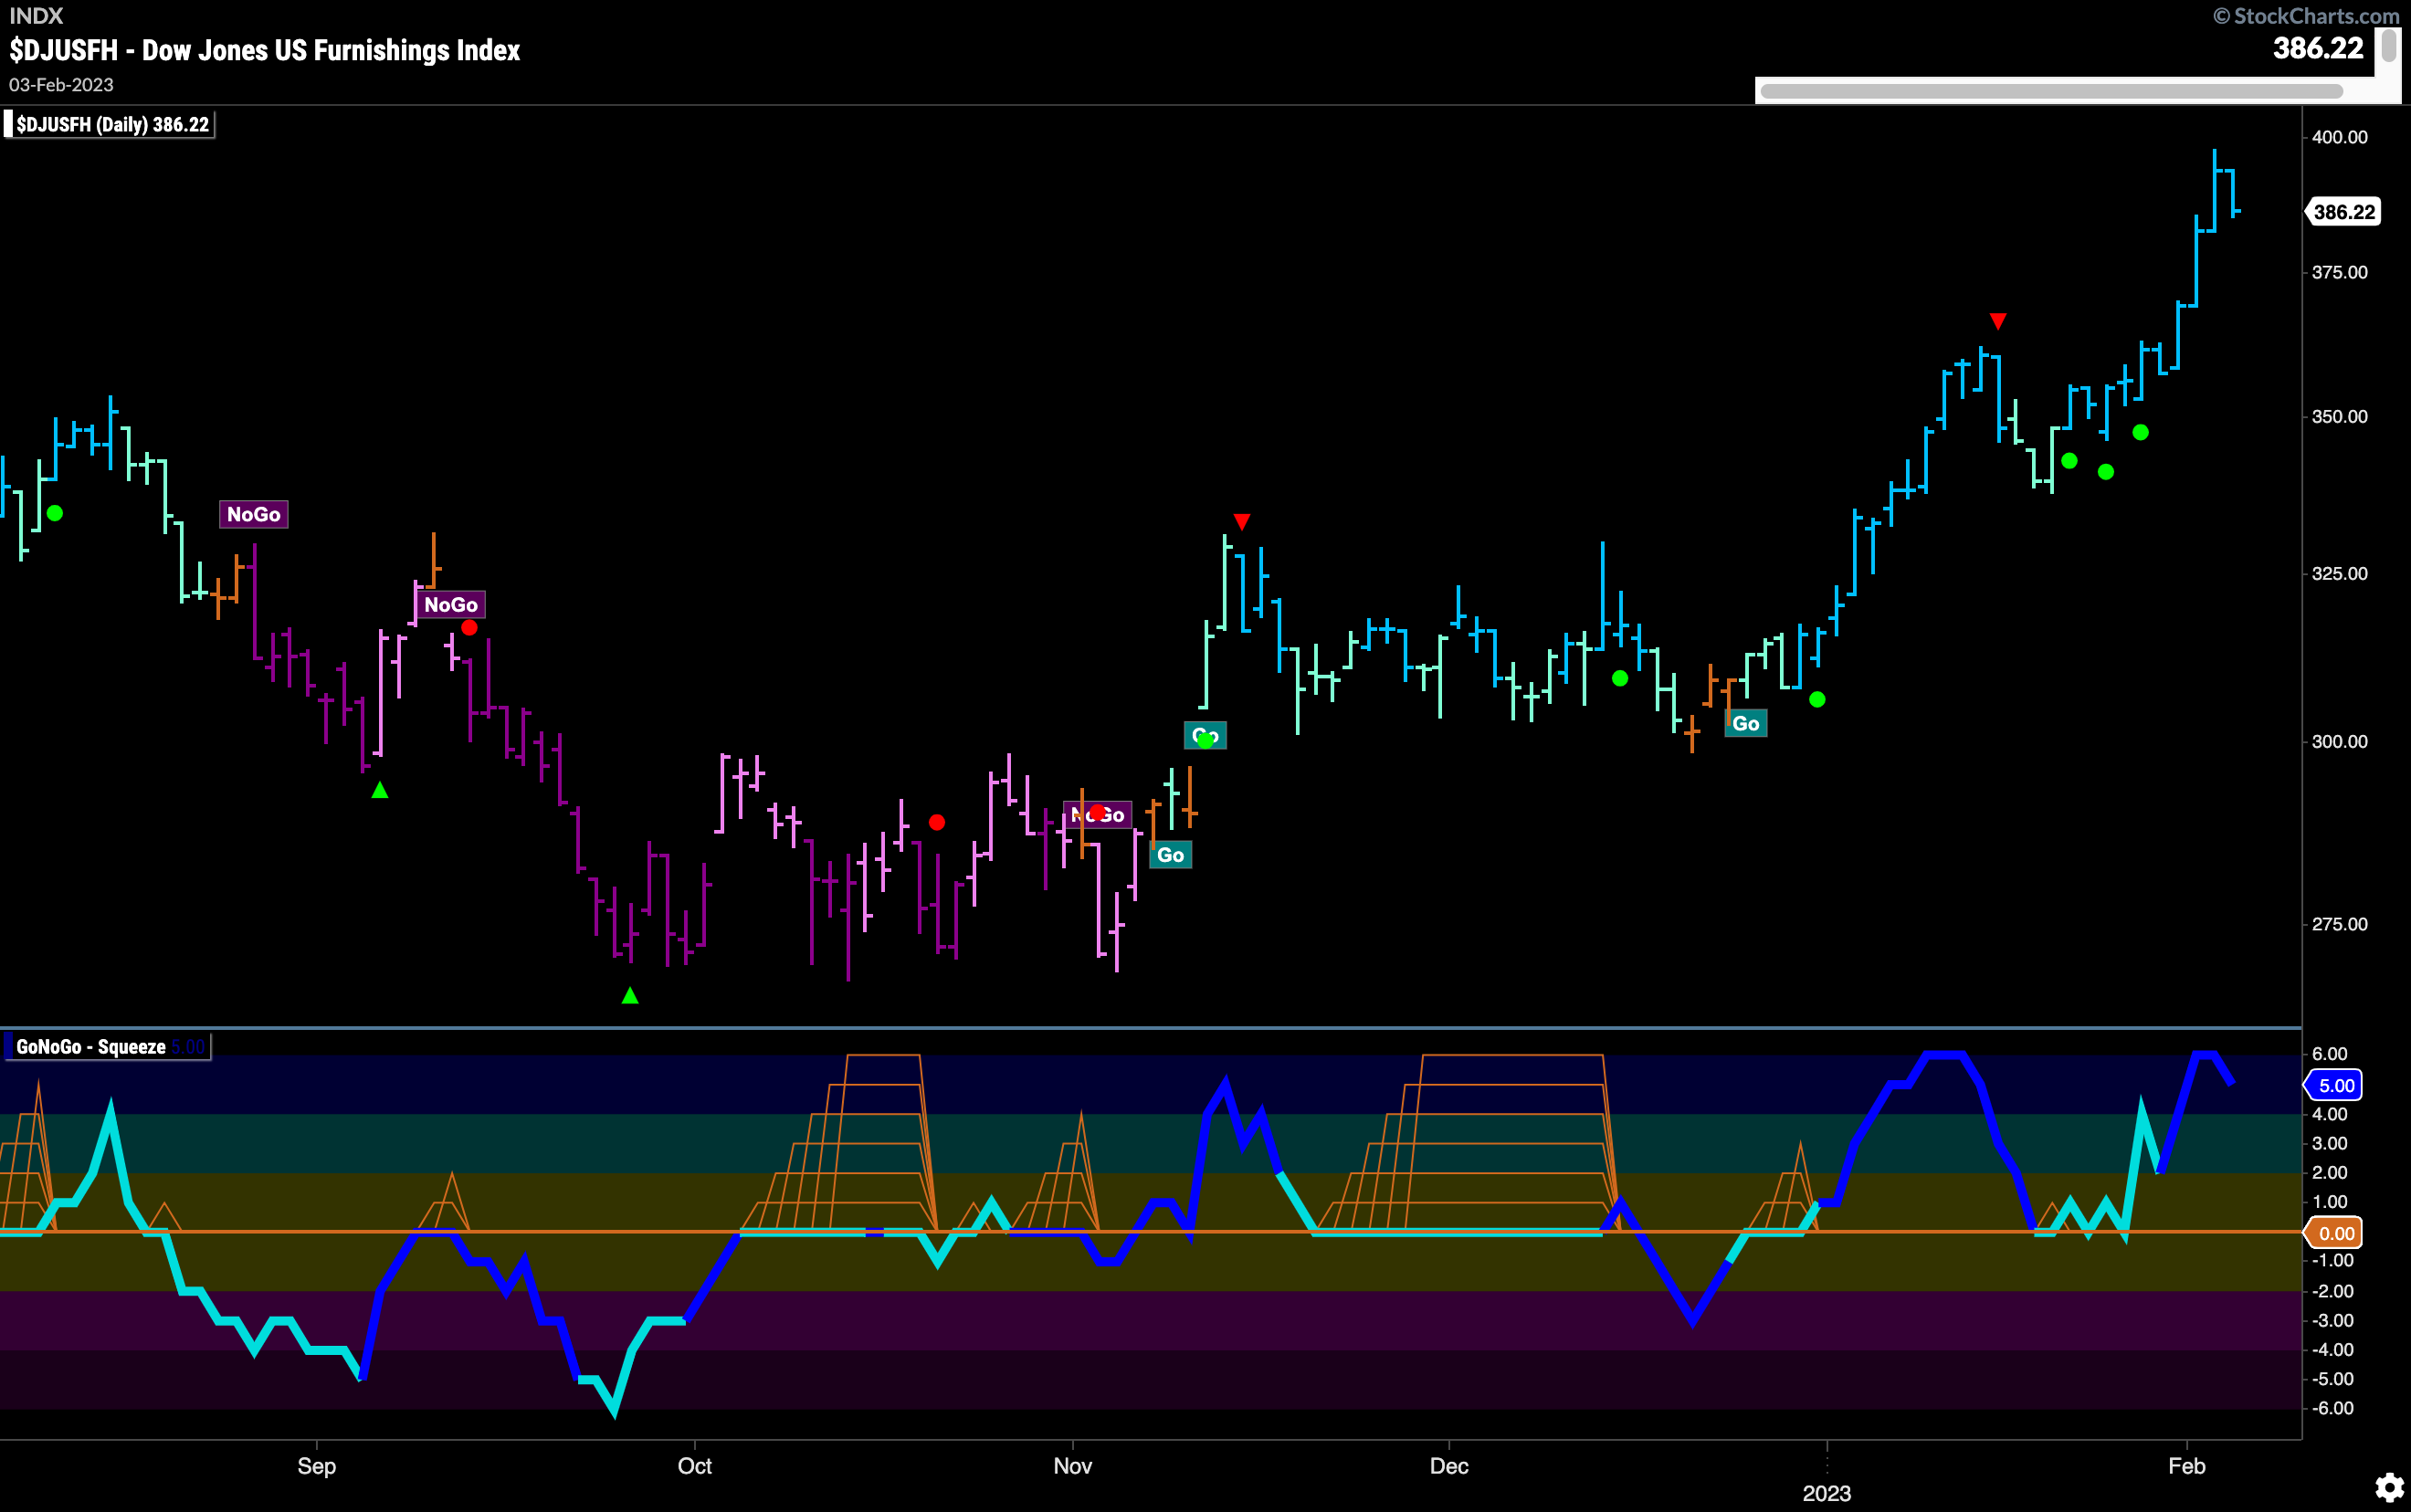The width and height of the screenshot is (2411, 1512).
Task: Click the orange 0.00 zero-line tag
Action: [2335, 1234]
